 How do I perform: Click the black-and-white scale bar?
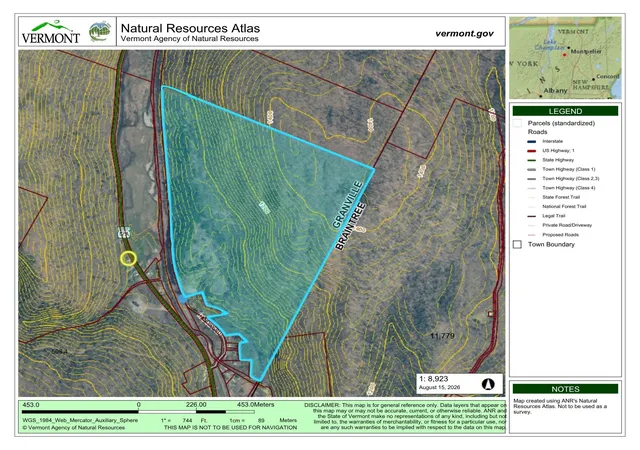click(x=138, y=412)
